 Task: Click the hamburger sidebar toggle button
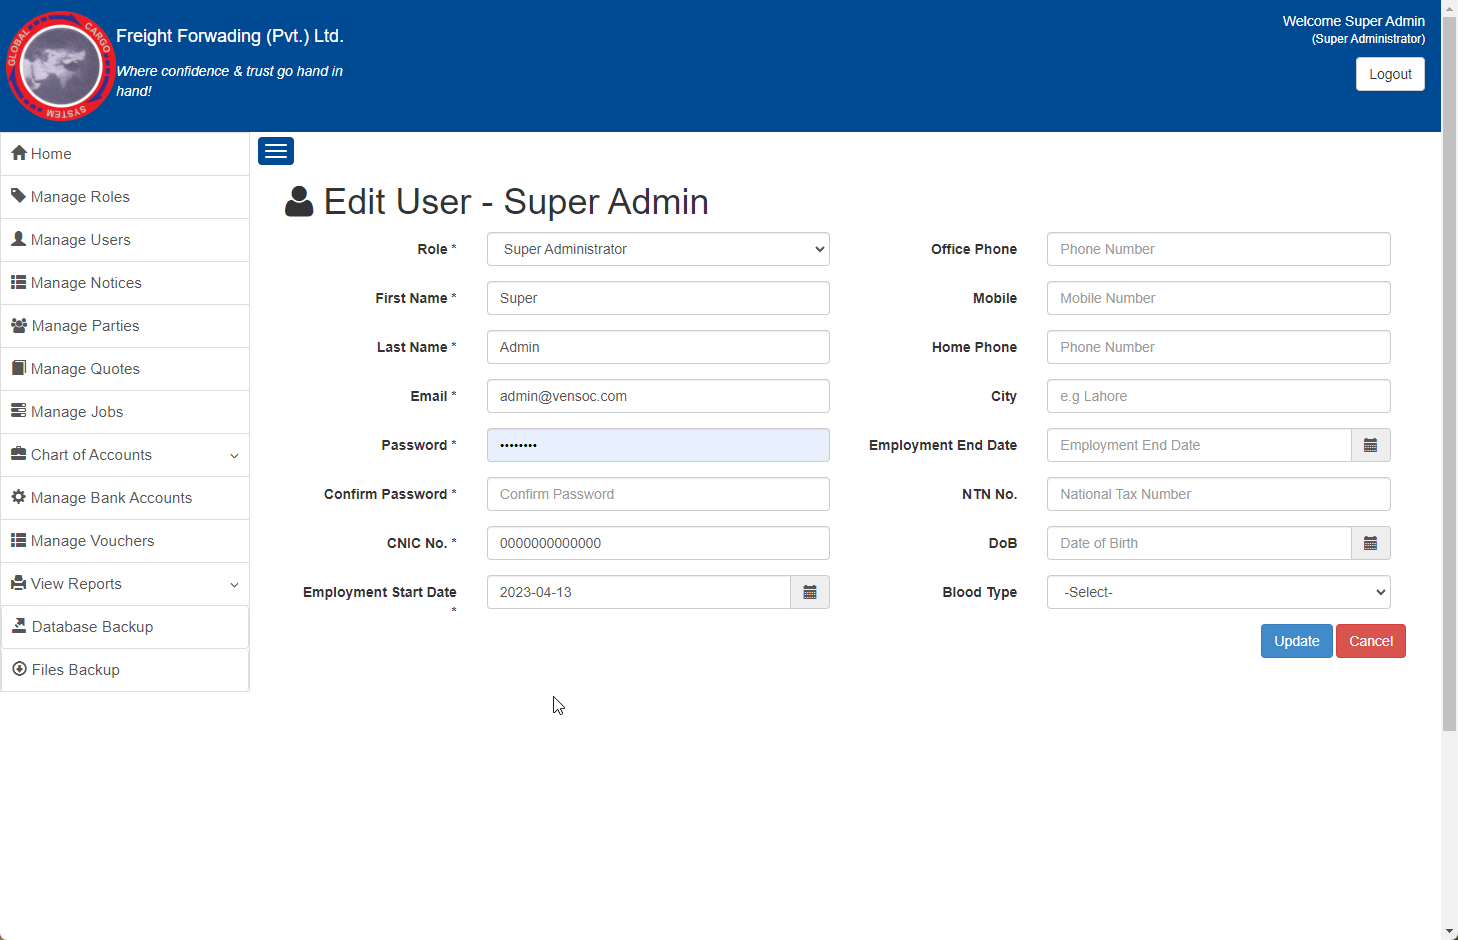point(276,151)
